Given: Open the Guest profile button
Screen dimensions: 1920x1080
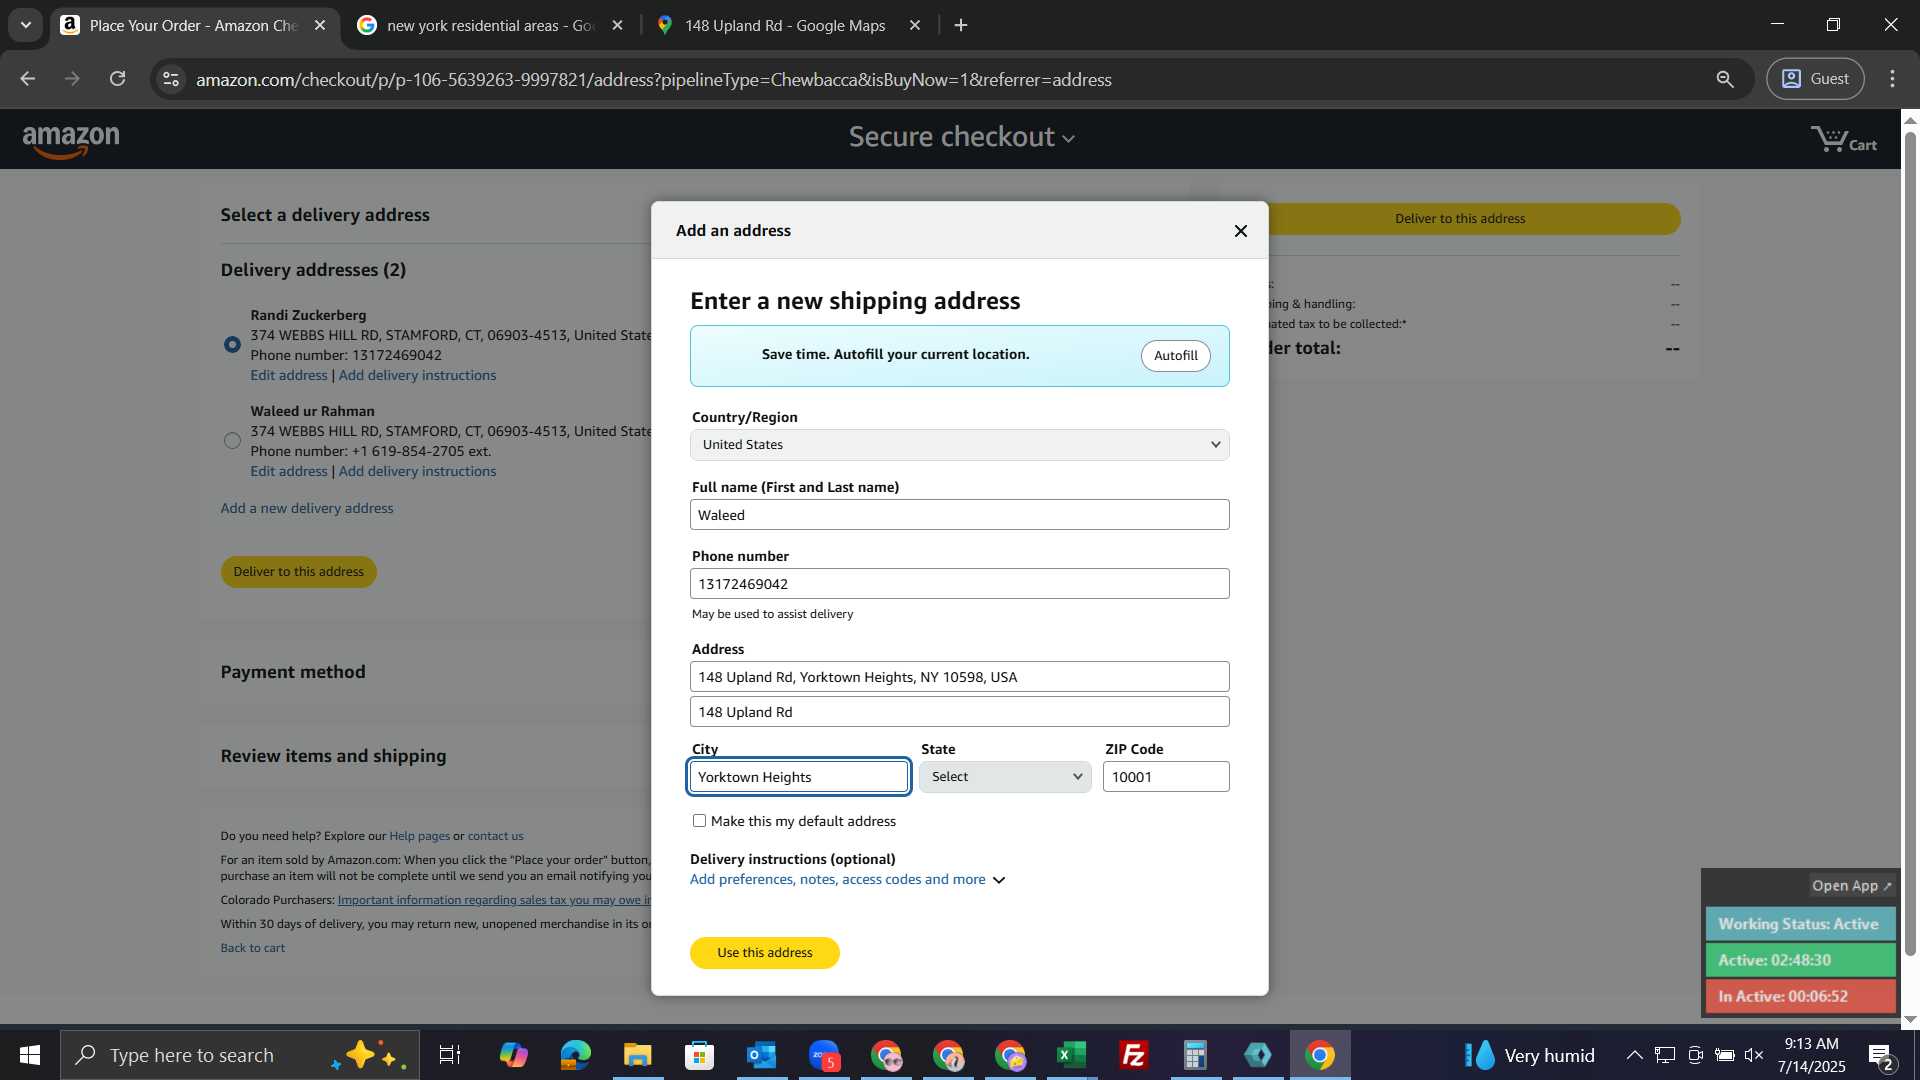Looking at the screenshot, I should [x=1815, y=79].
